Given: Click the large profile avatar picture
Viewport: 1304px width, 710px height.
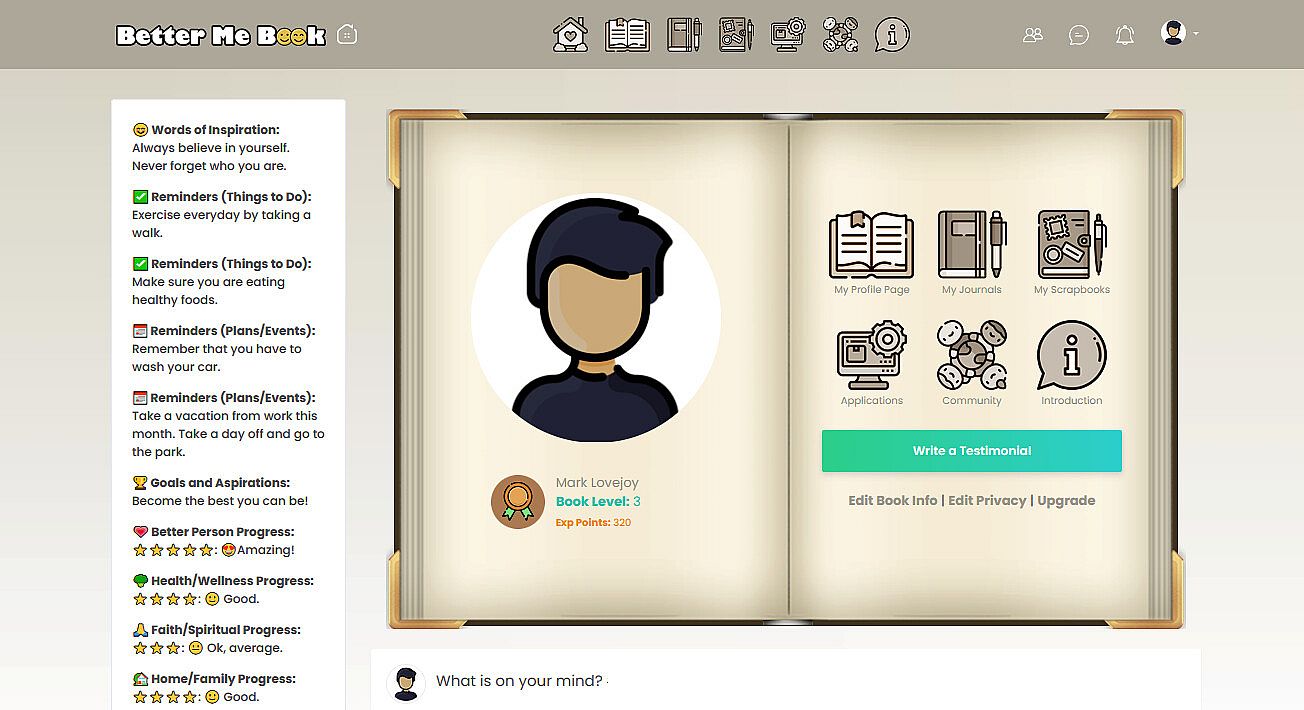Looking at the screenshot, I should pyautogui.click(x=596, y=318).
